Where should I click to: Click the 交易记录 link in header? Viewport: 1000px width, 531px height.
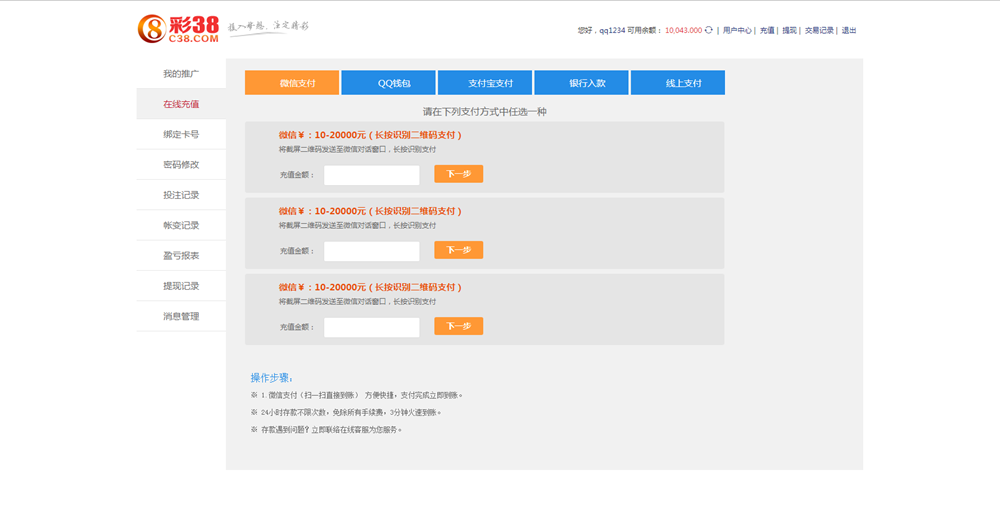click(x=819, y=31)
